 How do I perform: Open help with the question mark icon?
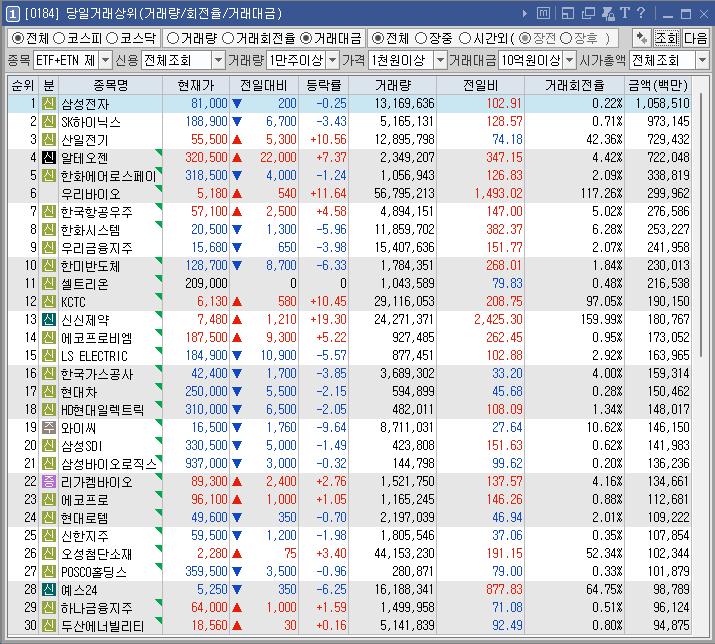click(641, 13)
